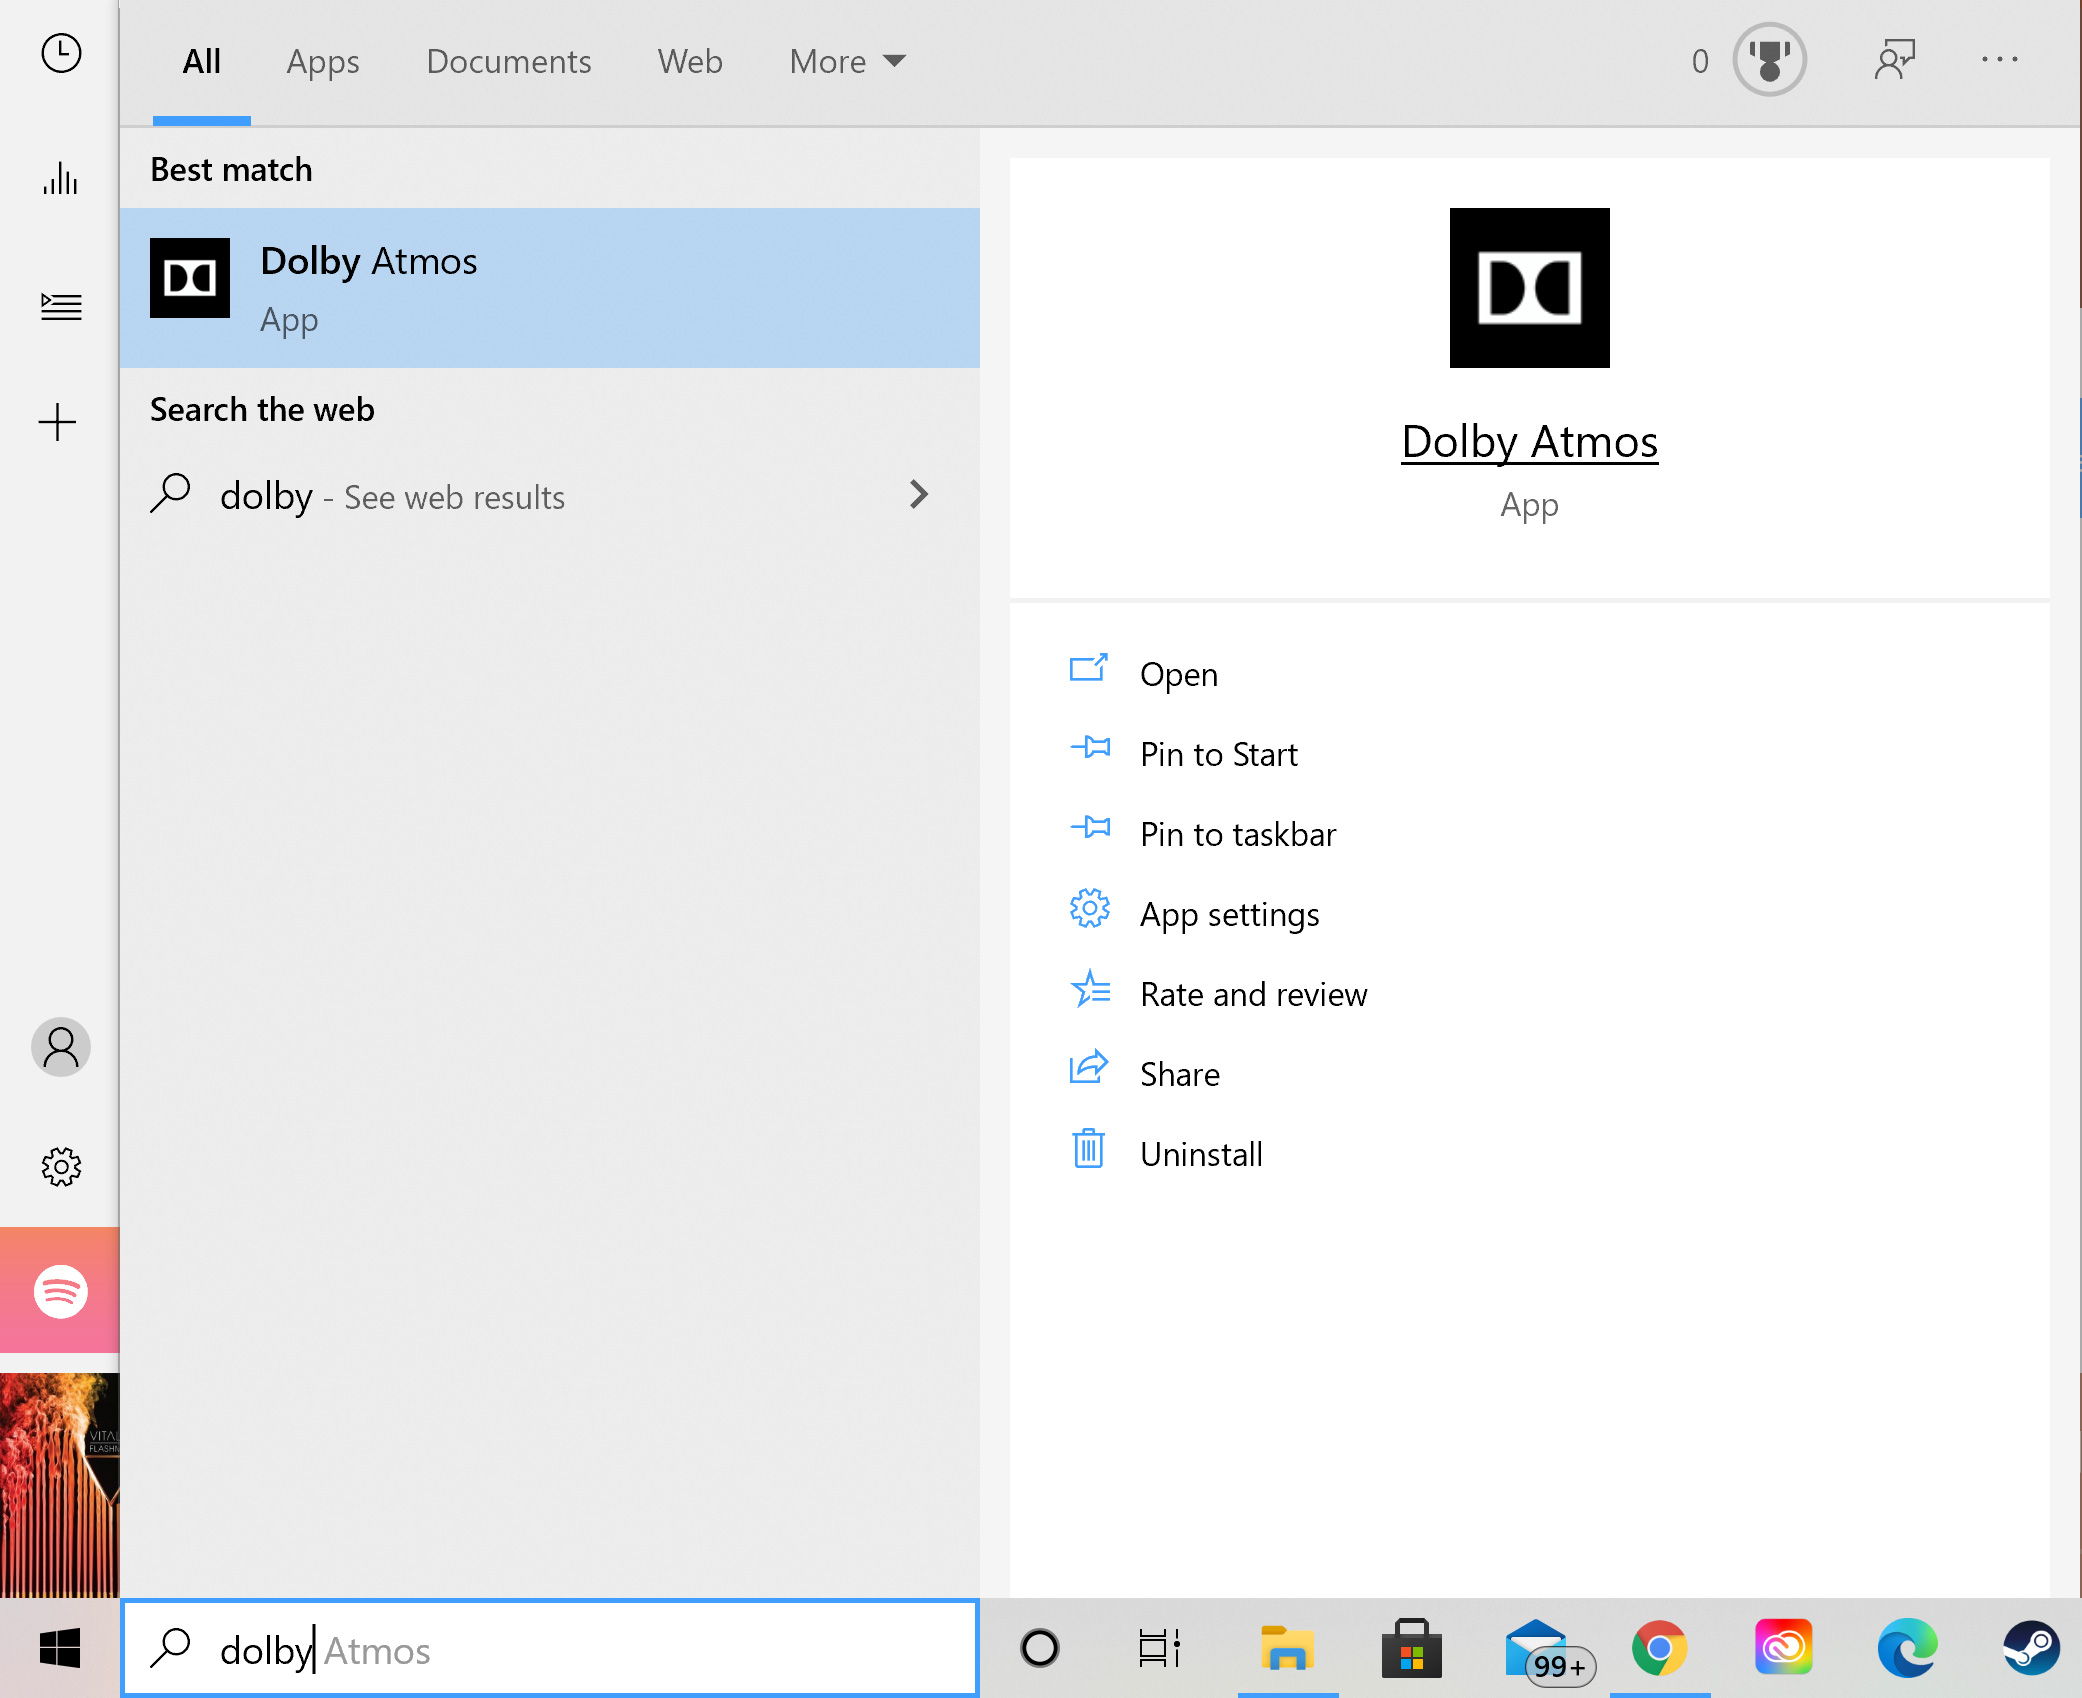Click the App settings gear icon
The width and height of the screenshot is (2082, 1698).
pyautogui.click(x=1089, y=909)
